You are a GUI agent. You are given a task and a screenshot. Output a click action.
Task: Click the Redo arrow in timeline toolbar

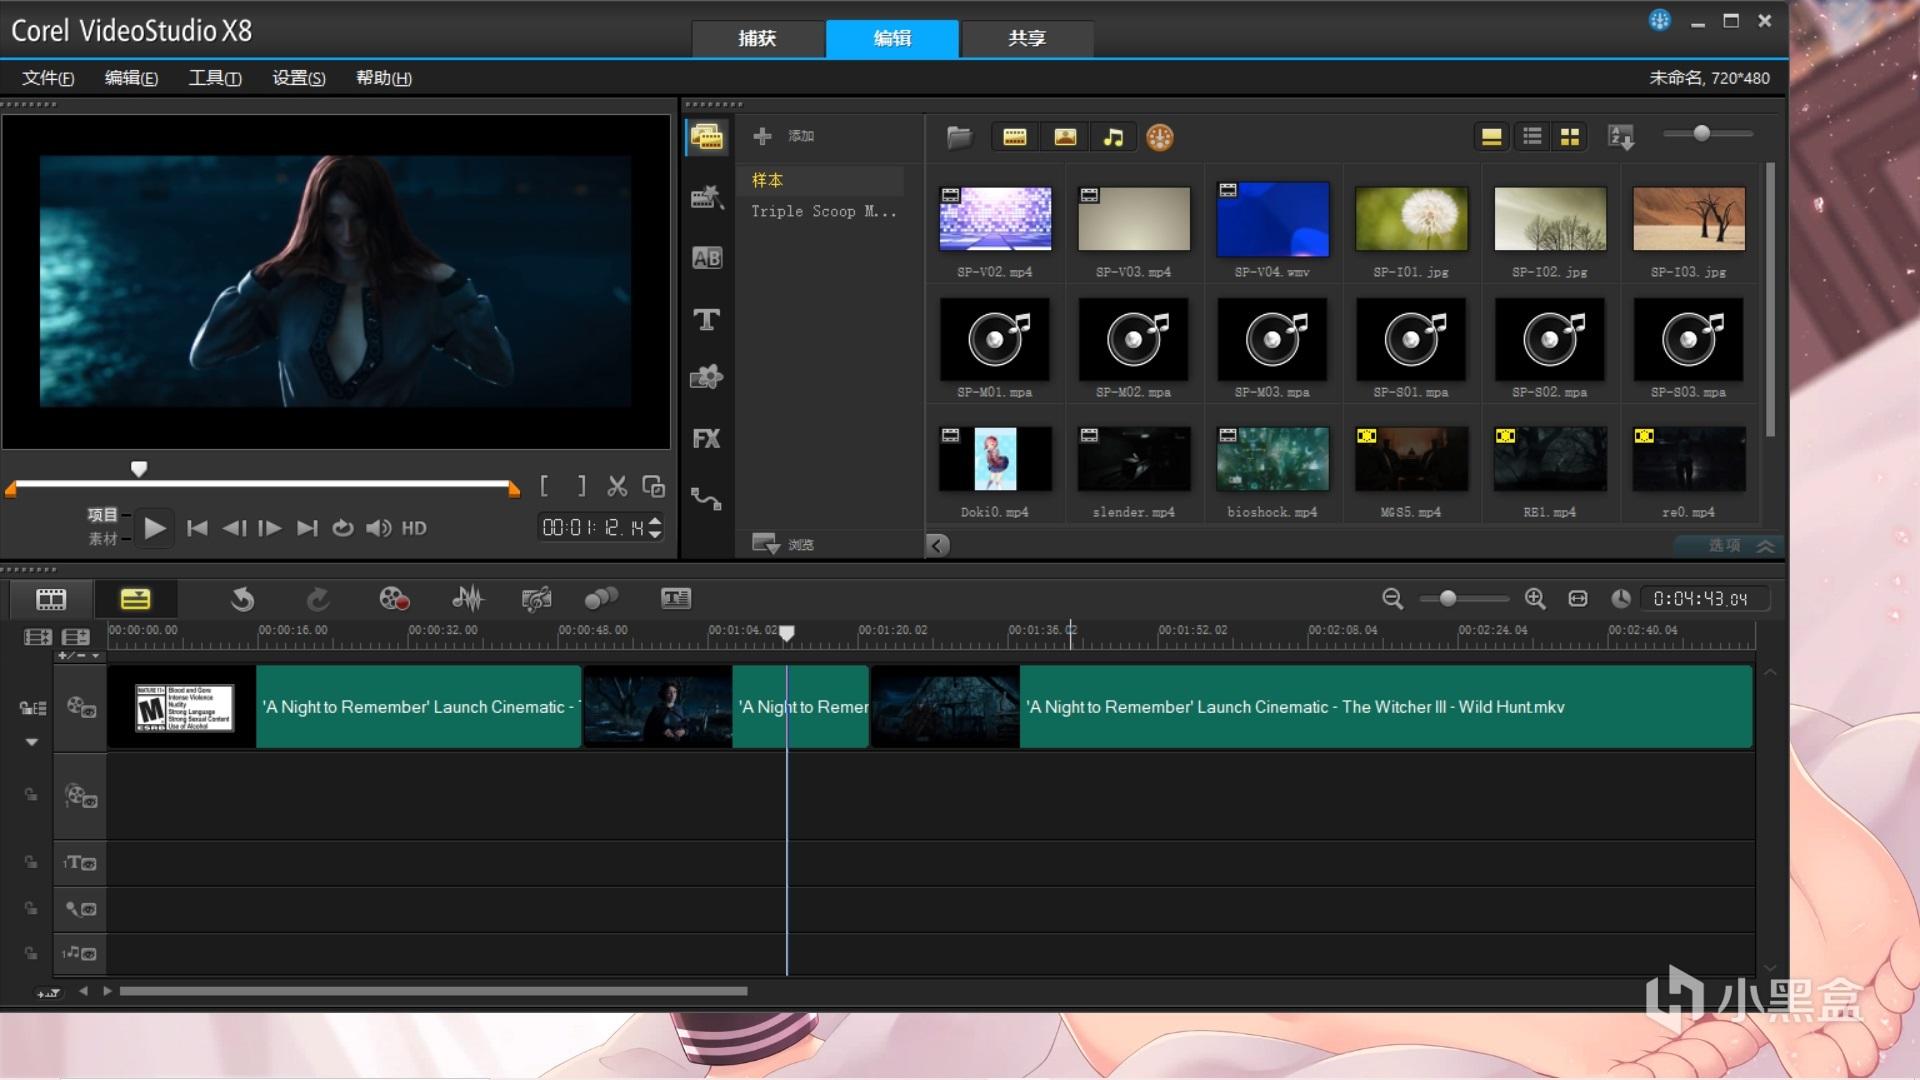[x=318, y=599]
